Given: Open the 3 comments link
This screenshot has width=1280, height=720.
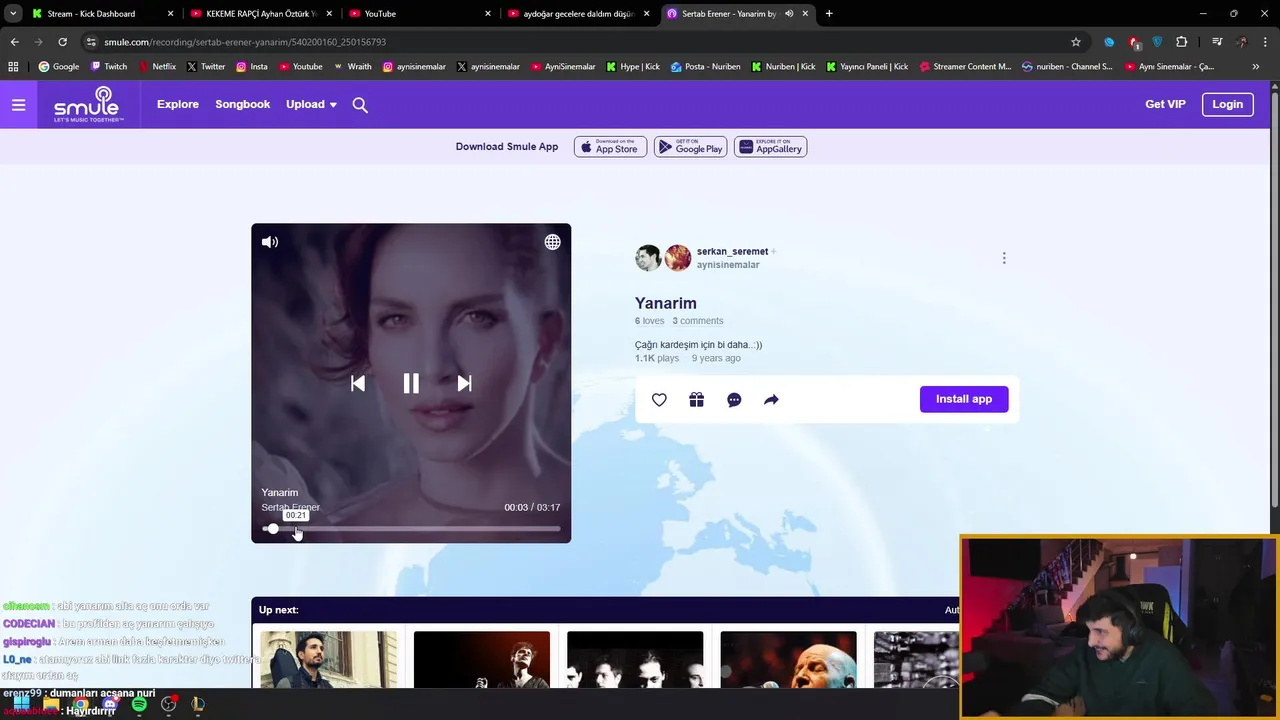Looking at the screenshot, I should coord(698,321).
